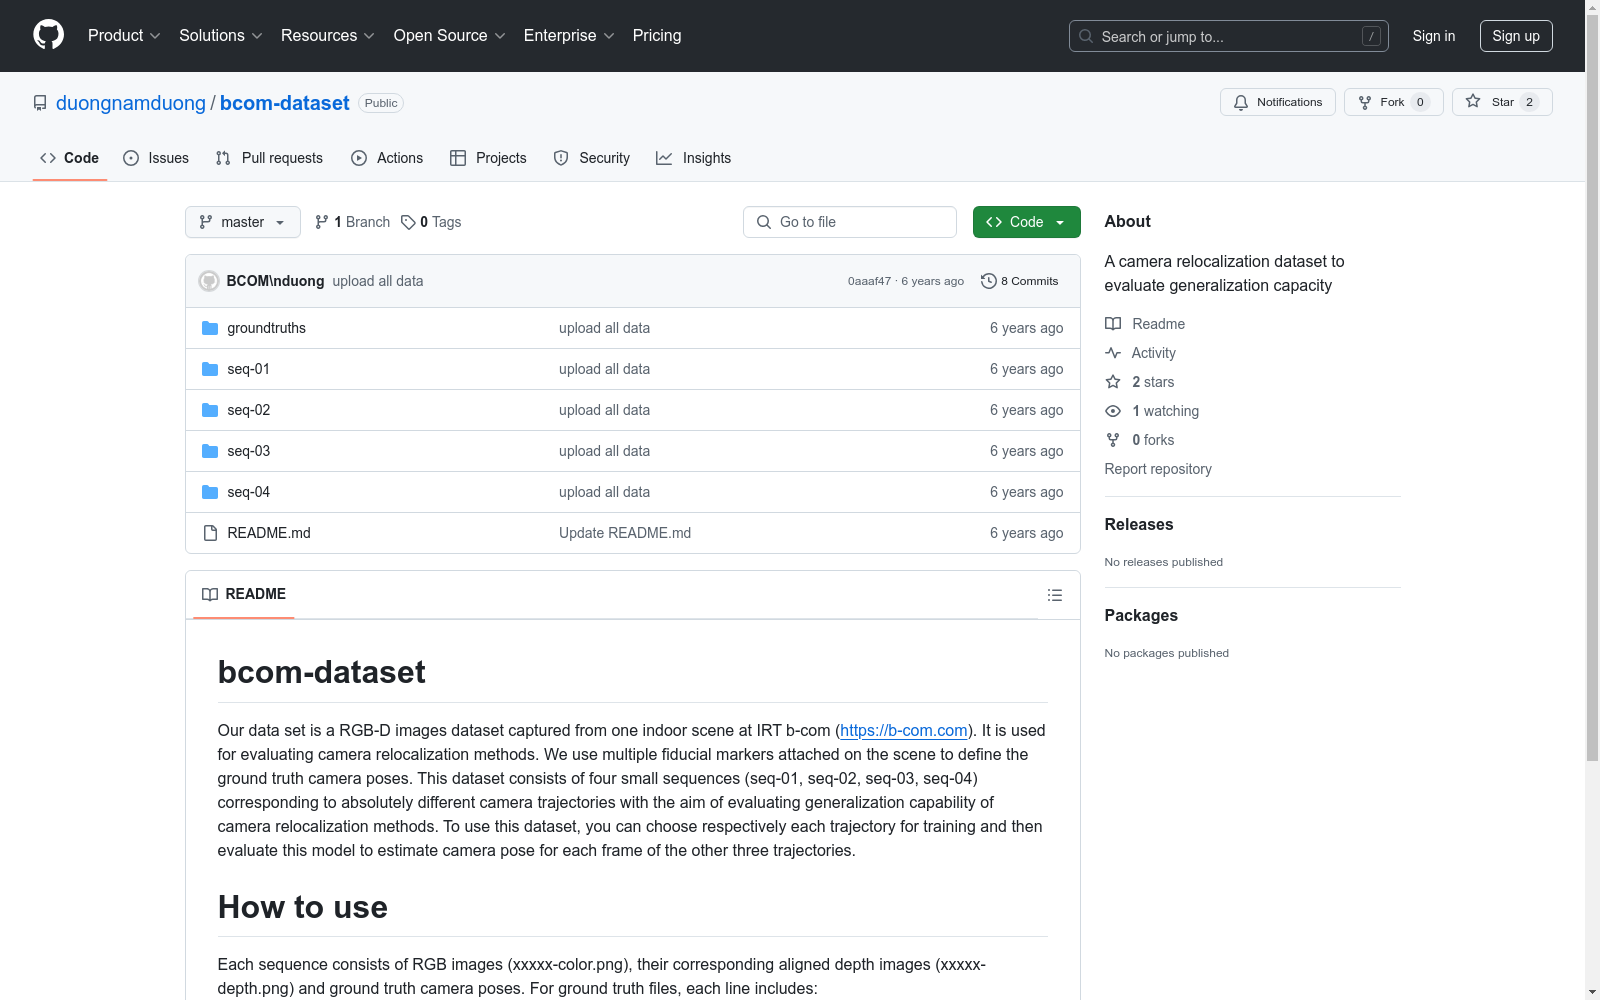Click the GitHub logo icon

48,35
